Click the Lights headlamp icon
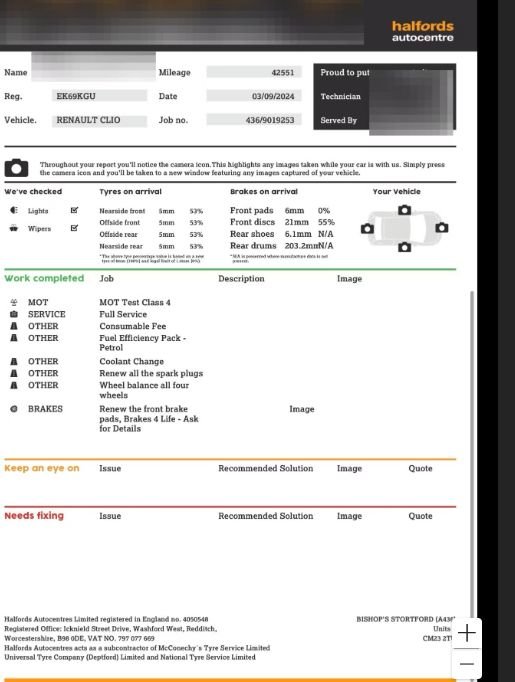The height and width of the screenshot is (682, 515). (x=14, y=211)
